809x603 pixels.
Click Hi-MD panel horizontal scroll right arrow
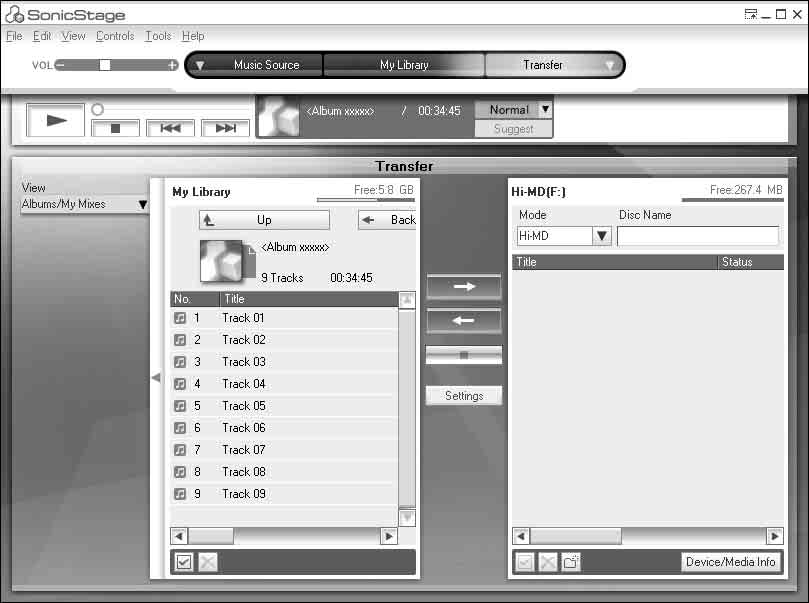(x=774, y=536)
